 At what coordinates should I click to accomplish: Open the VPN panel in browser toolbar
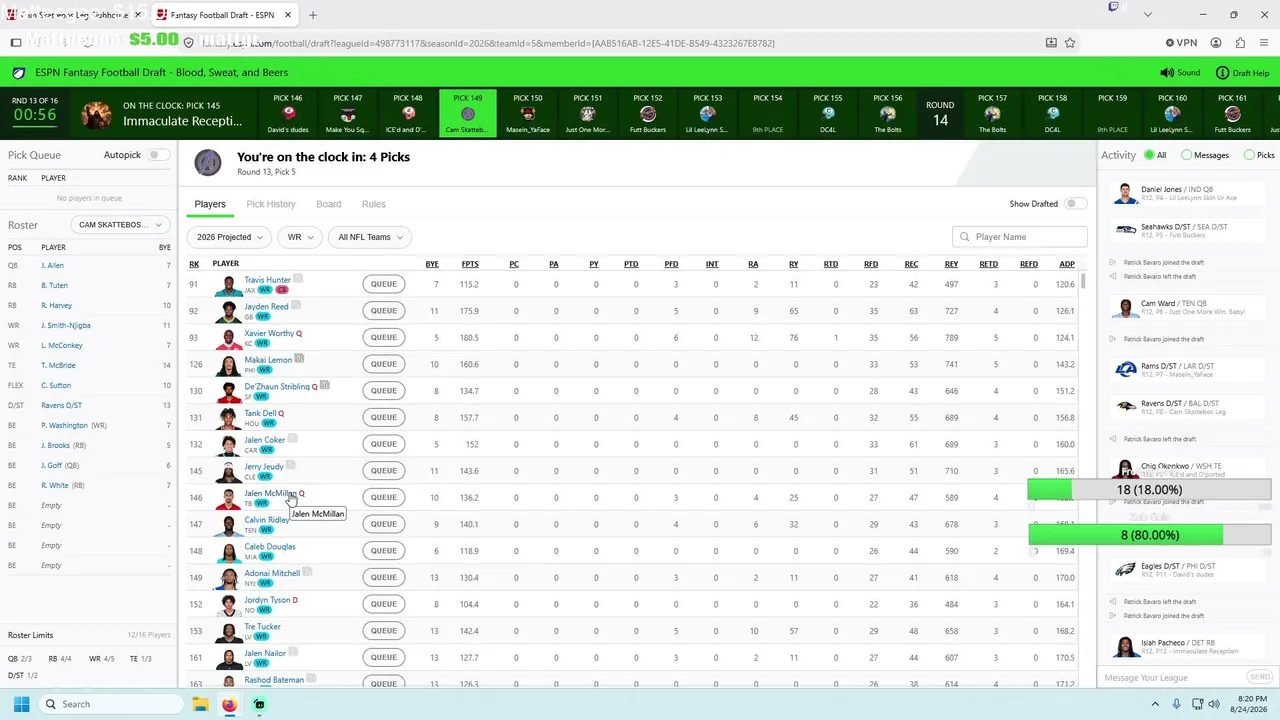[1181, 43]
